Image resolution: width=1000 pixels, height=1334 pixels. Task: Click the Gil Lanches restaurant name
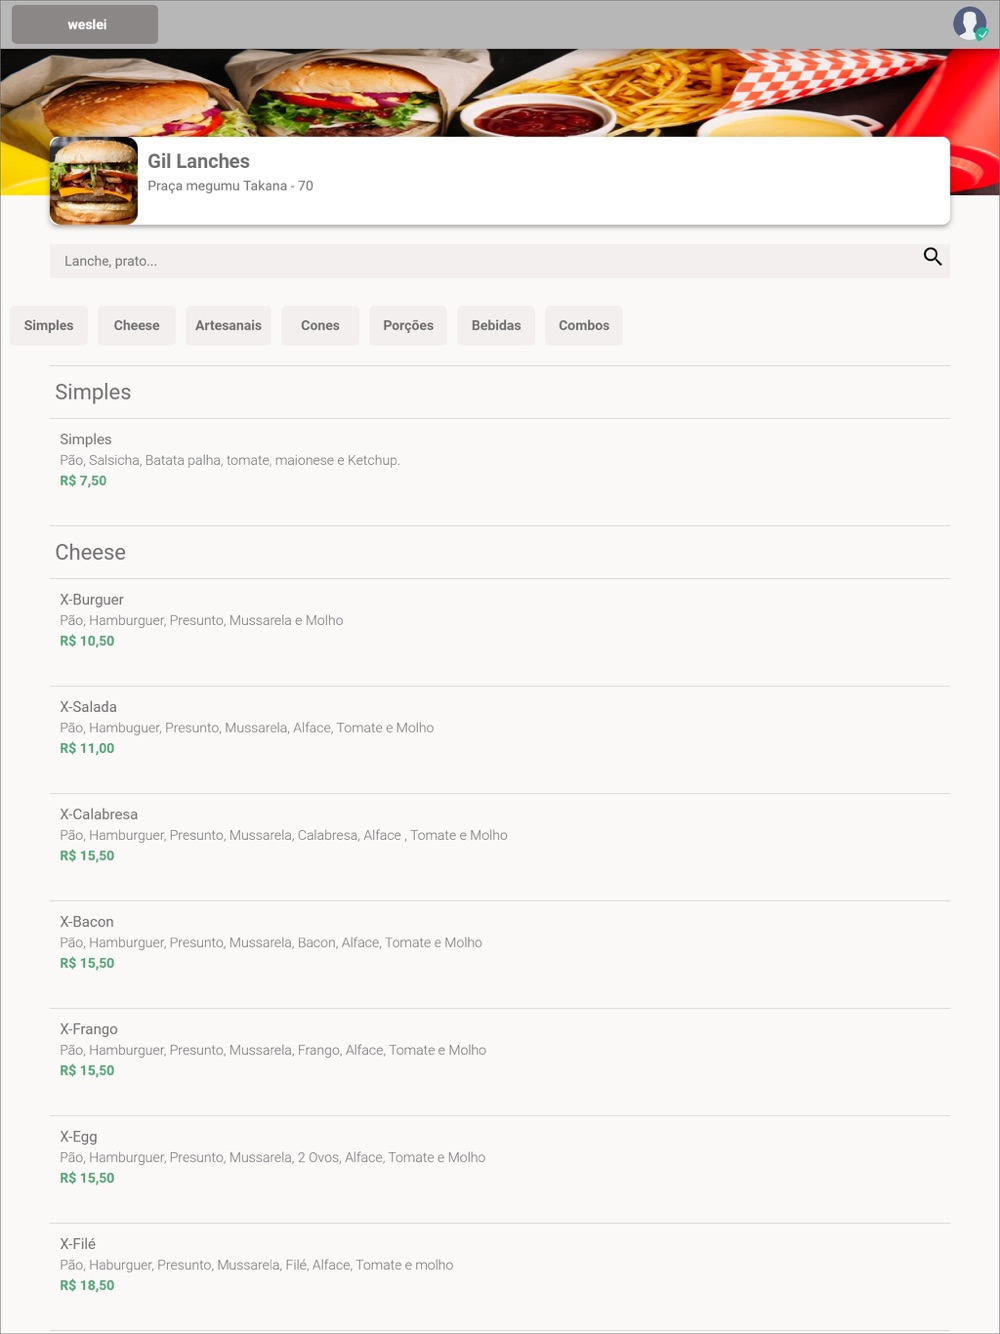click(x=199, y=161)
